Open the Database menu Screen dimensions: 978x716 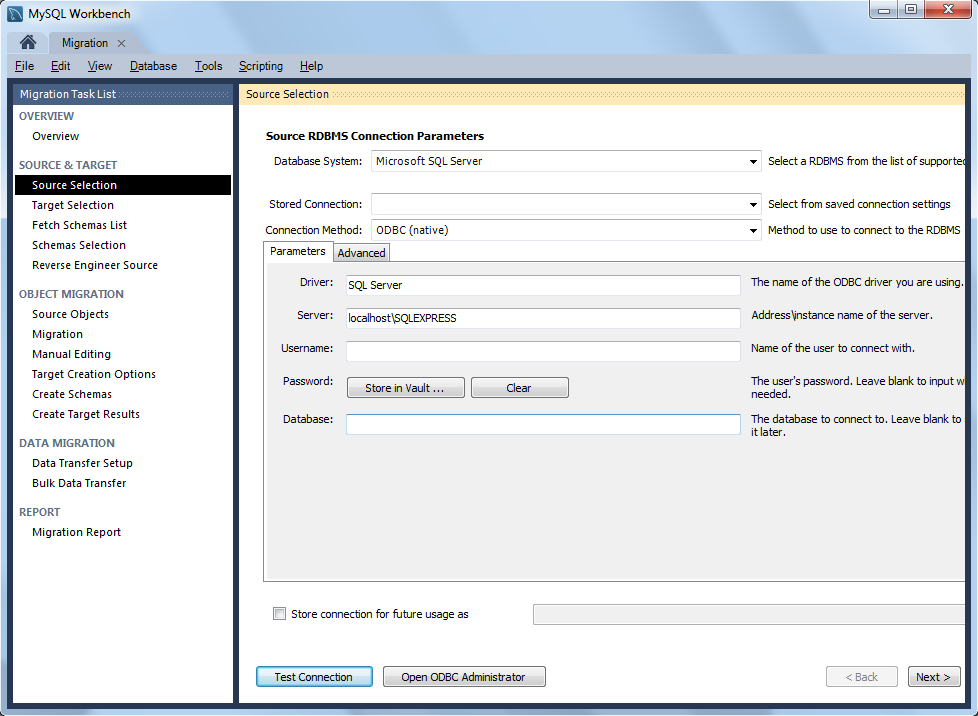(153, 66)
